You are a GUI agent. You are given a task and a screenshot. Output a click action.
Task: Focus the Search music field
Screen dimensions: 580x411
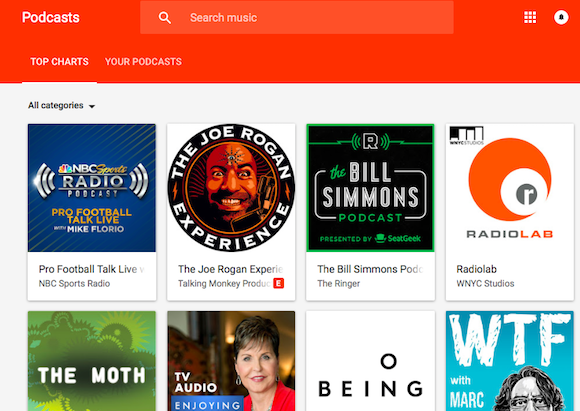(297, 18)
